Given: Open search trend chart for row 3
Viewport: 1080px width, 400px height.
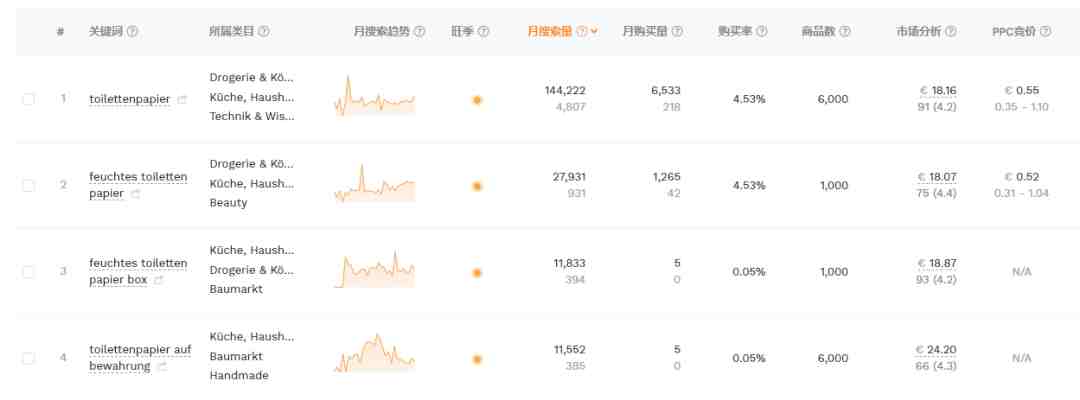Looking at the screenshot, I should click(x=375, y=269).
